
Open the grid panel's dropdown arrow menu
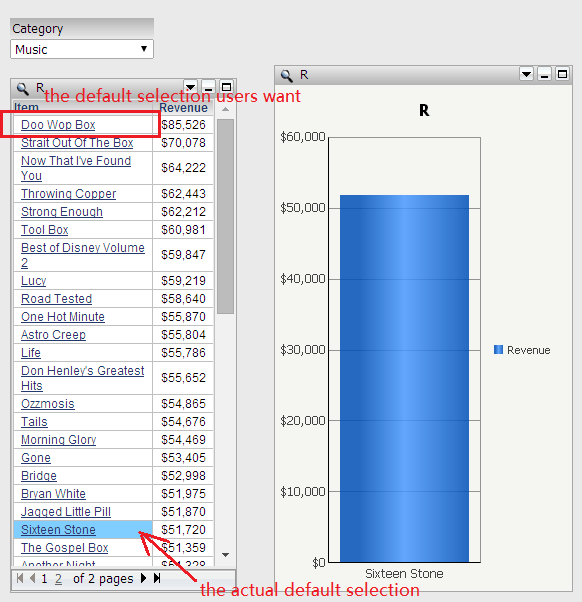tap(190, 87)
